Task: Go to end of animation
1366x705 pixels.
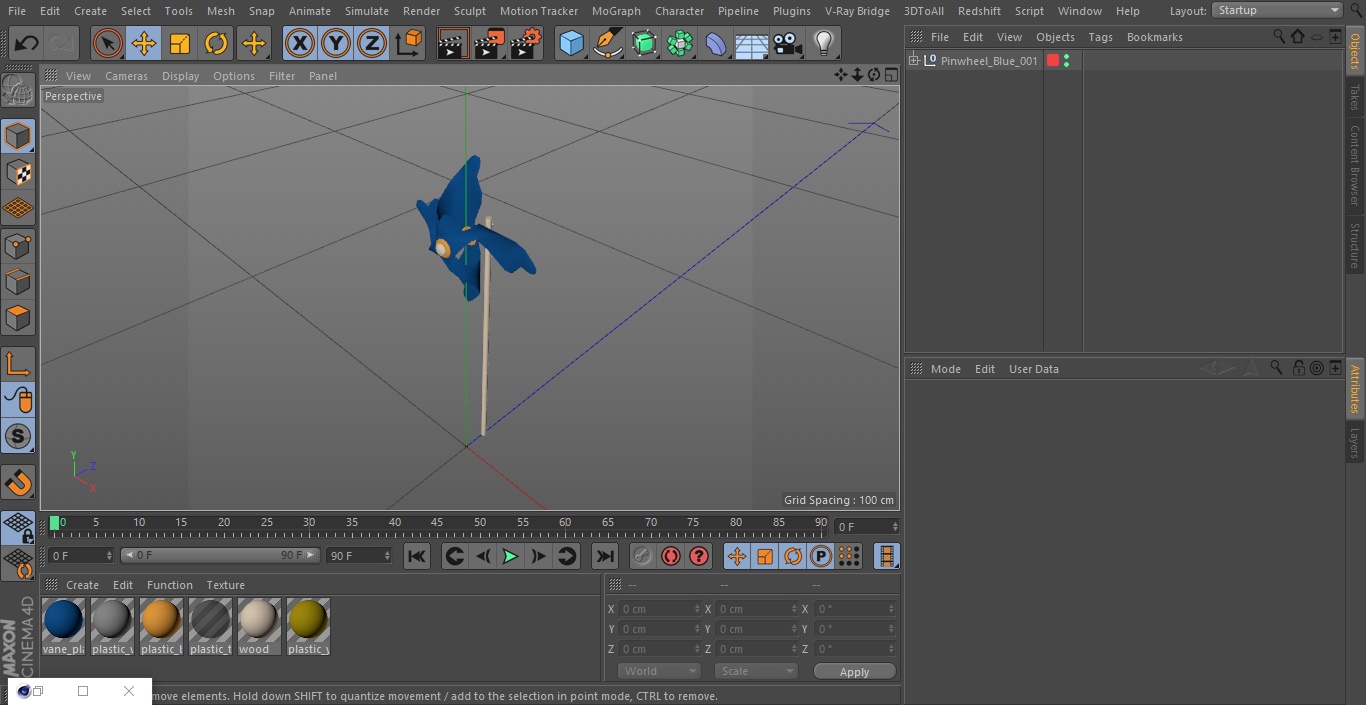Action: pyautogui.click(x=605, y=556)
